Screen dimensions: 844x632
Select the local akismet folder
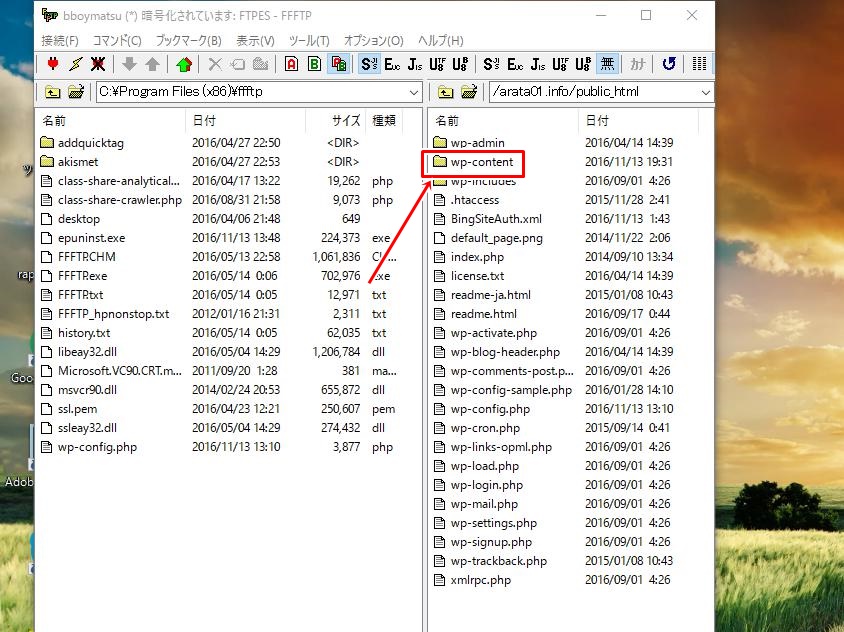(69, 161)
